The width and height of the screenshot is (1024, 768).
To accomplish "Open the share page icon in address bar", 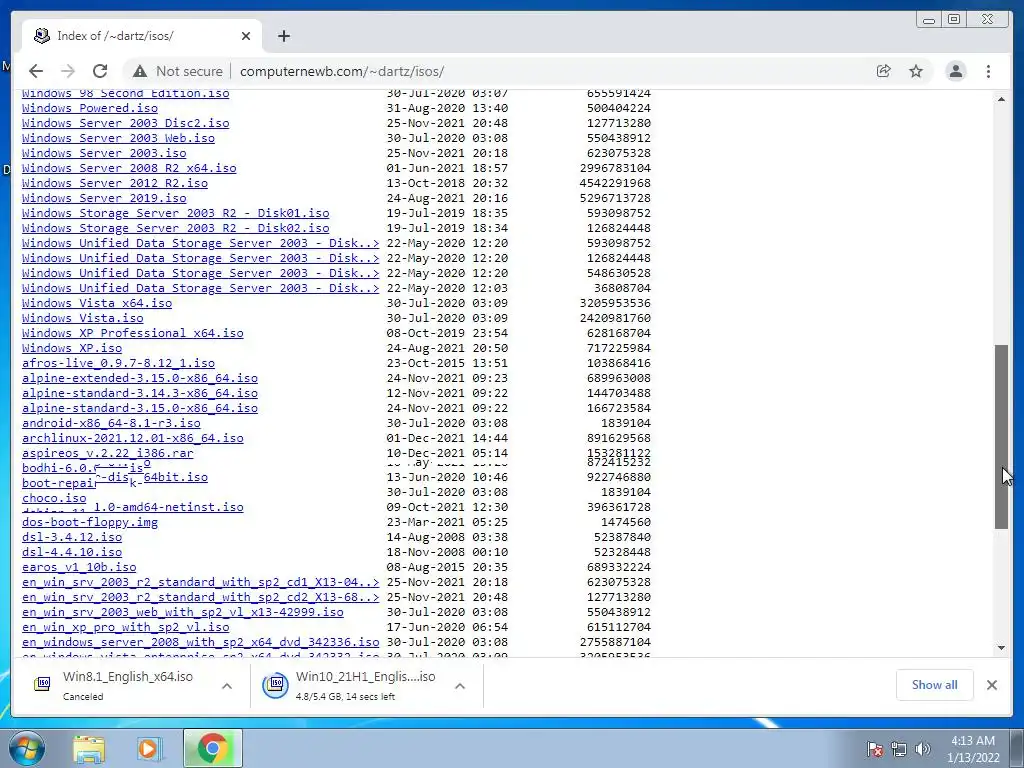I will pos(884,71).
